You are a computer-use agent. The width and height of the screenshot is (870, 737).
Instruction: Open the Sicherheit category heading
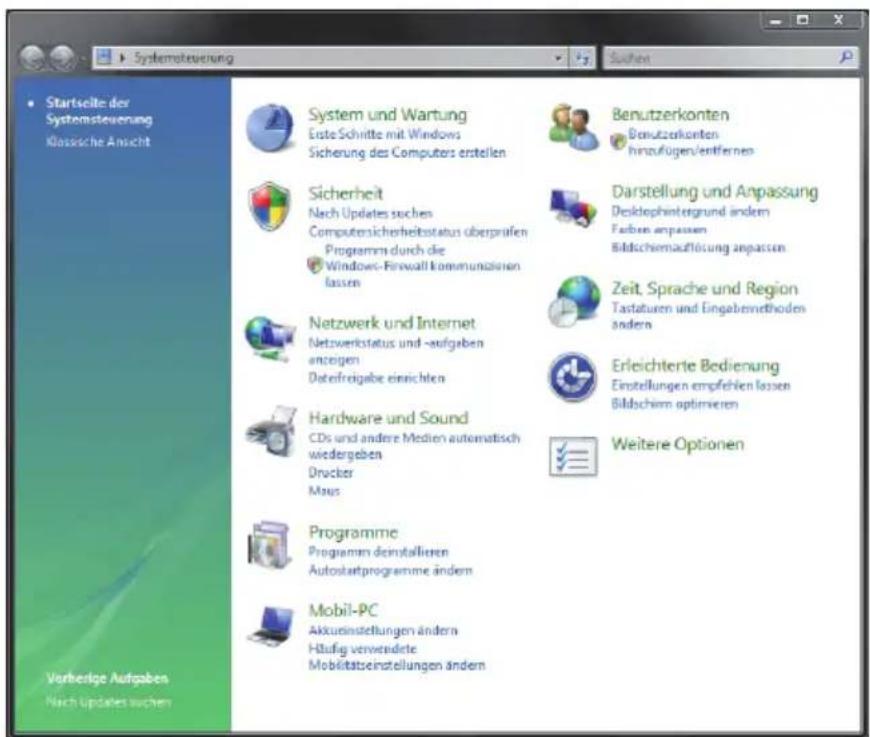click(x=346, y=193)
